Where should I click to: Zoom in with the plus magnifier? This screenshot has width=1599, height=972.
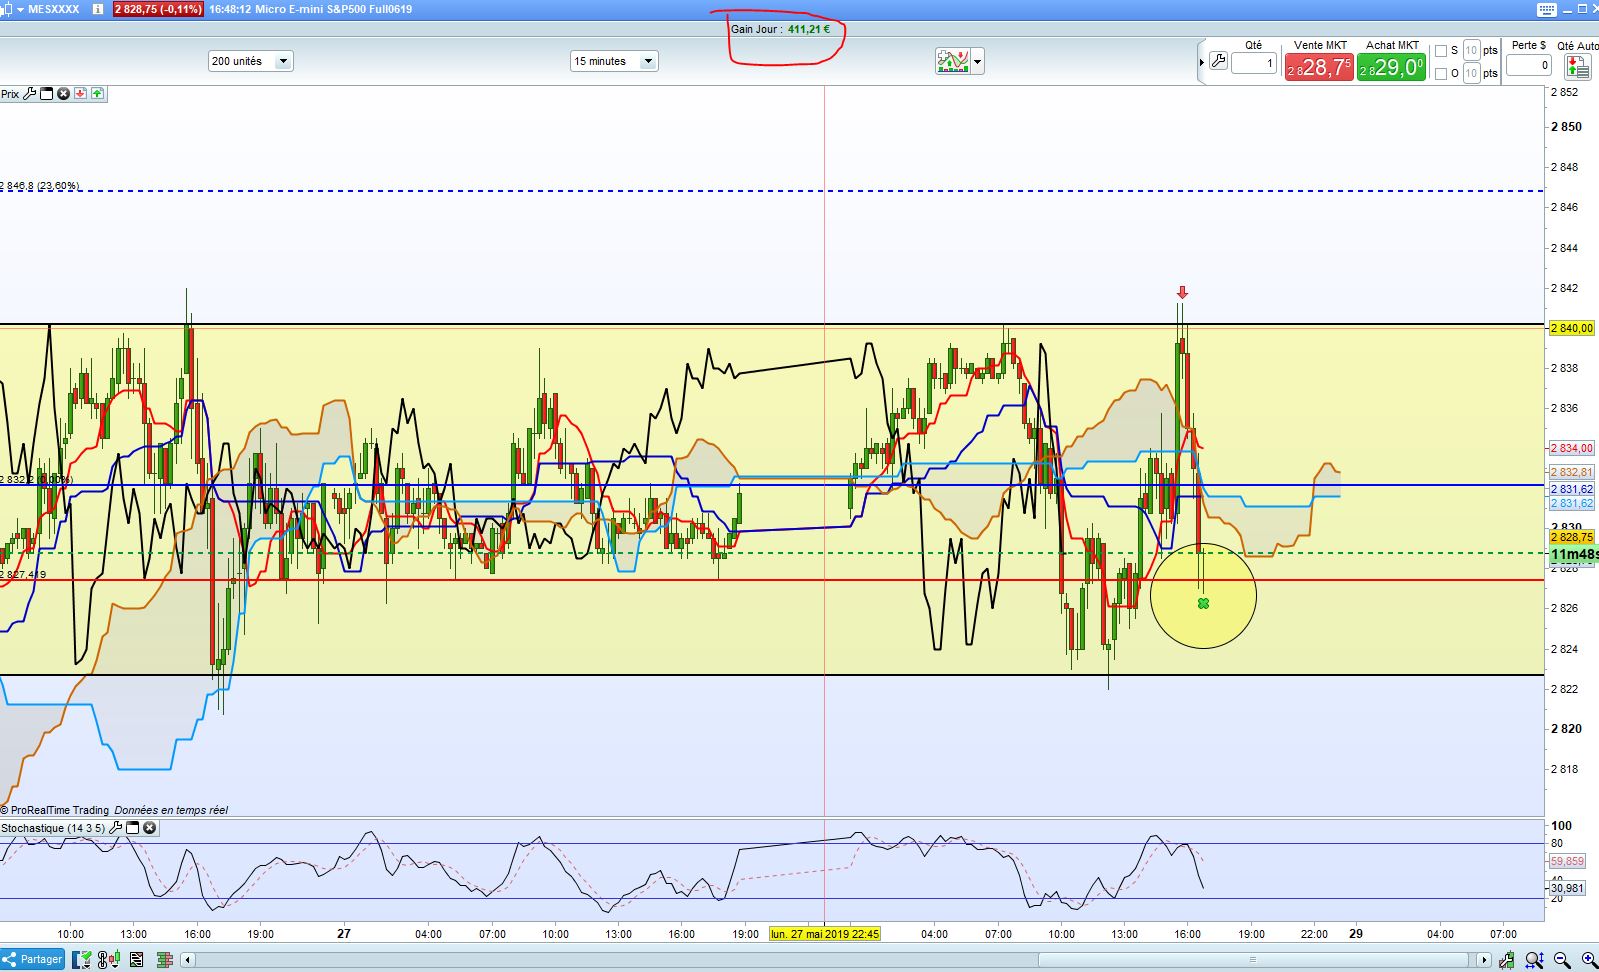[x=1587, y=960]
